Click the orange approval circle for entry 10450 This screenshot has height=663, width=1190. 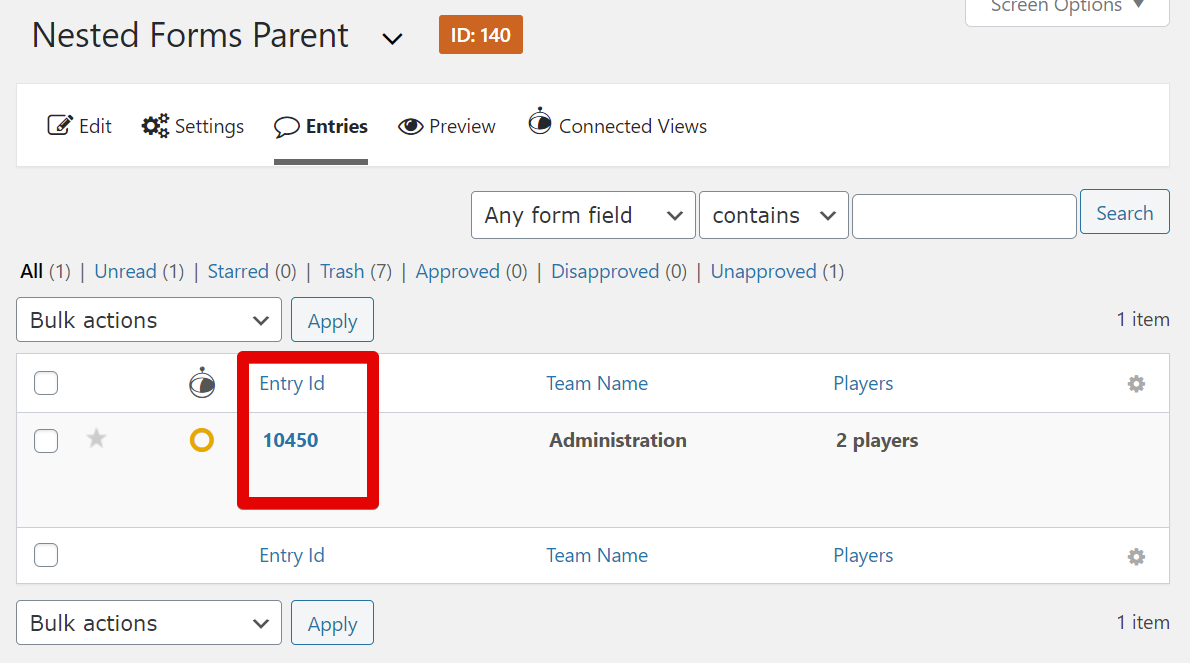click(202, 440)
